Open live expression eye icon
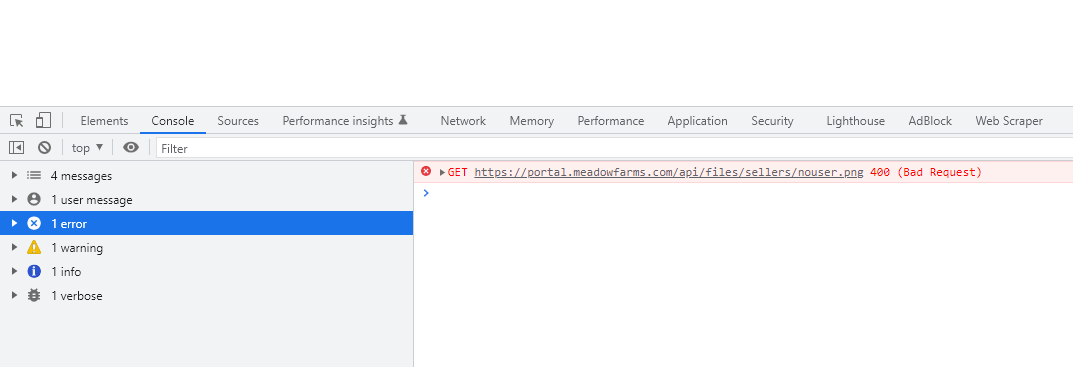Image resolution: width=1073 pixels, height=367 pixels. click(x=131, y=147)
